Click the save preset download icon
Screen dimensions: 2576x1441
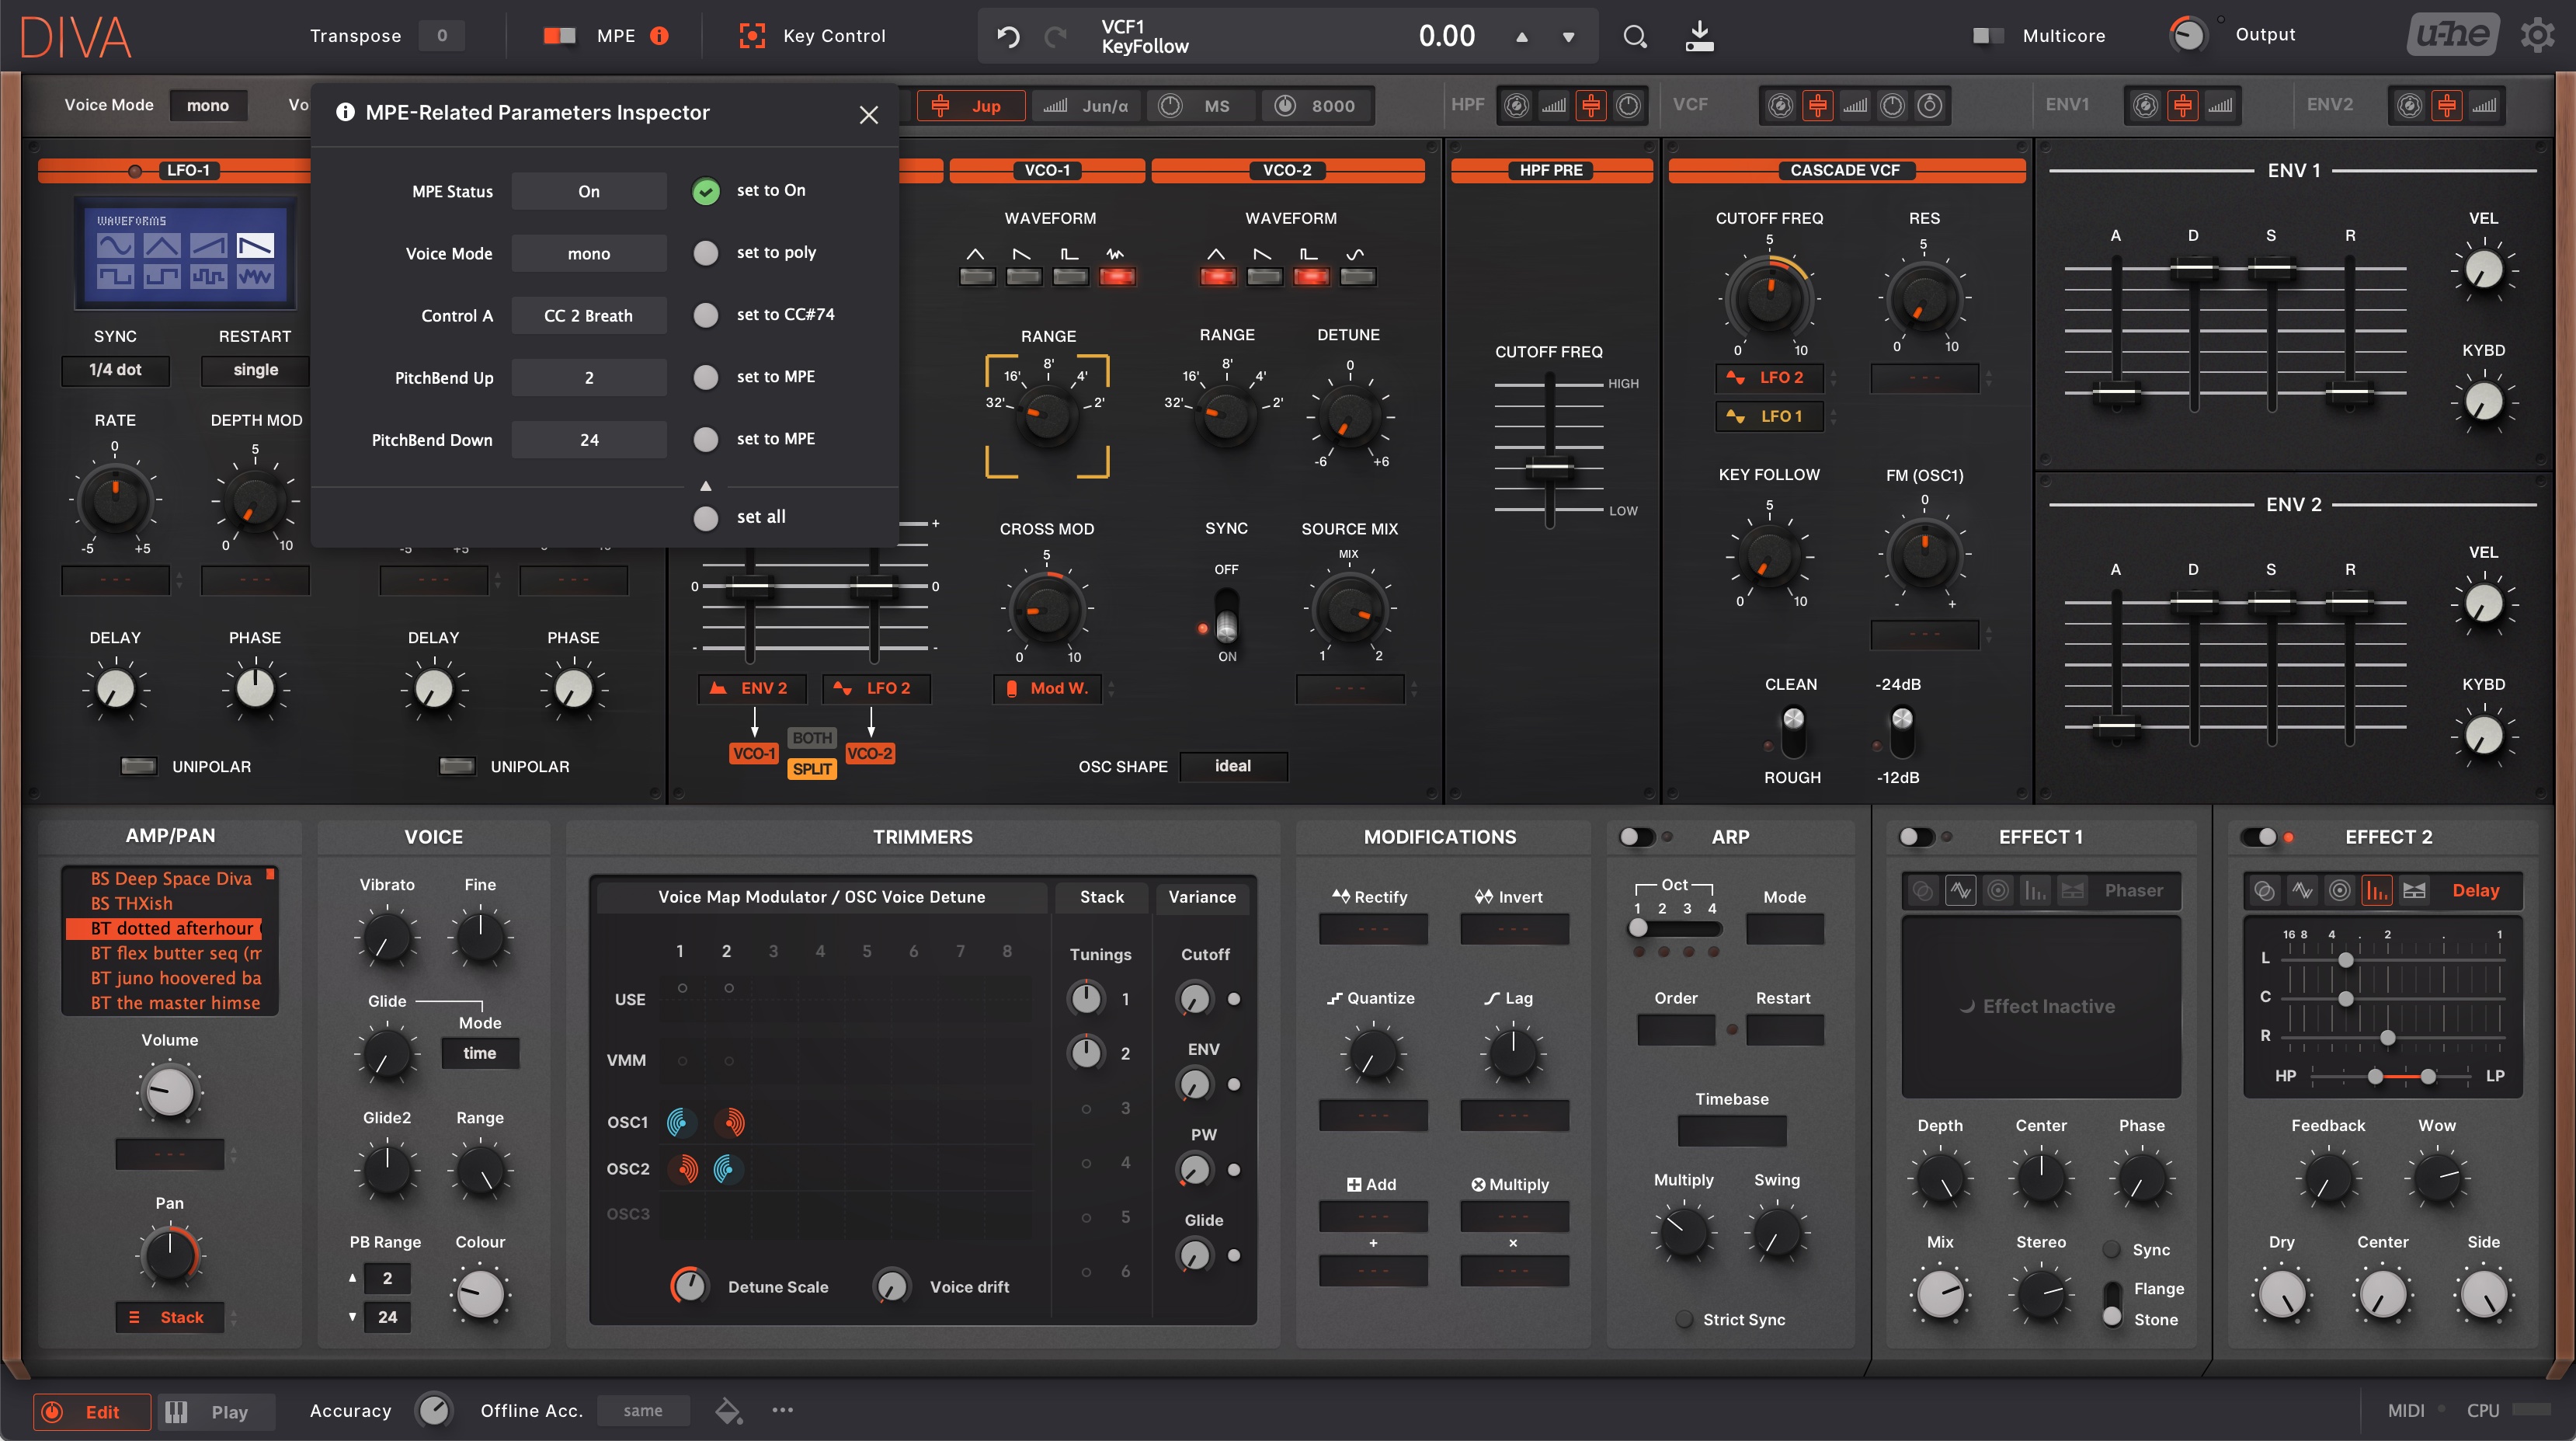[x=1699, y=37]
